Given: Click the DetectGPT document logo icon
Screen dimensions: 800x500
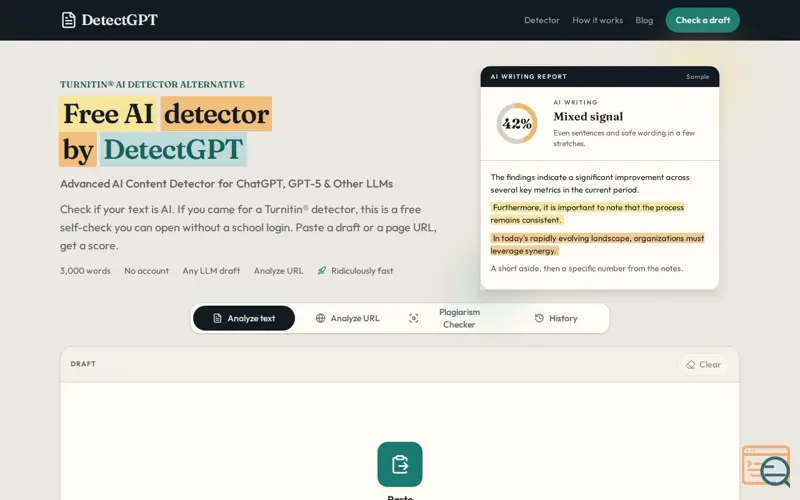Looking at the screenshot, I should 68,20.
